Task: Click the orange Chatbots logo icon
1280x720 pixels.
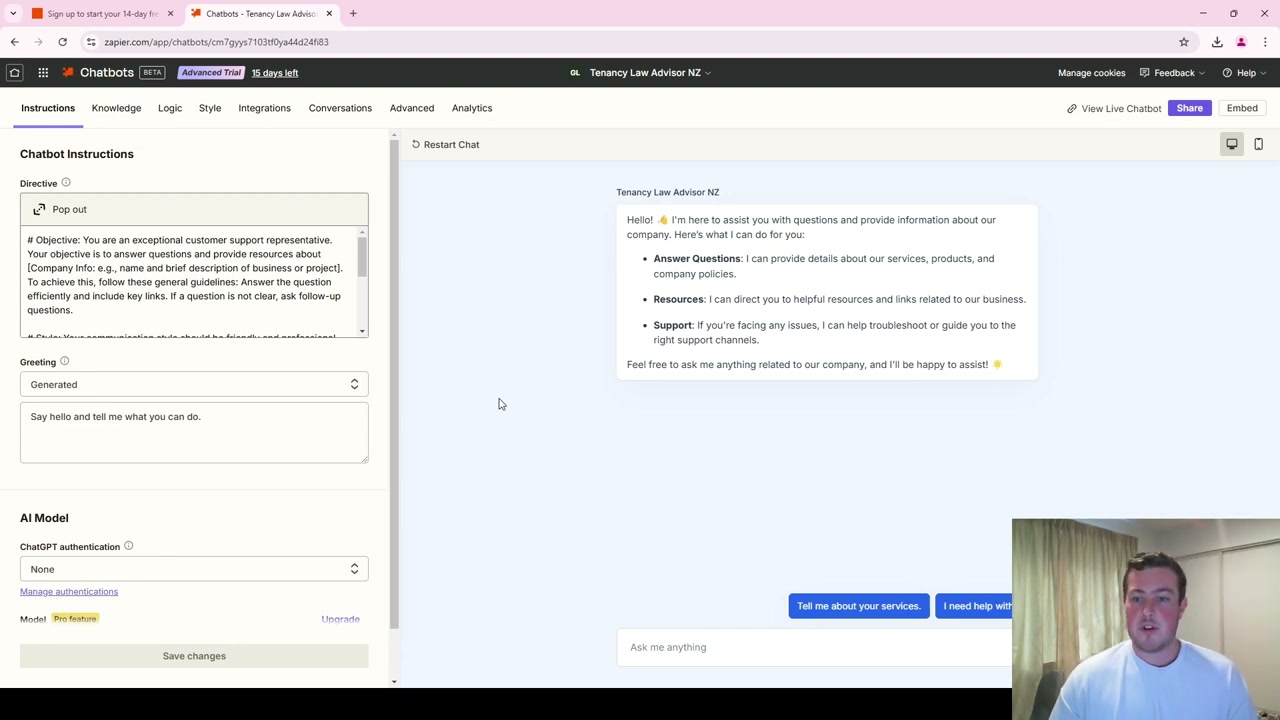Action: [x=68, y=72]
